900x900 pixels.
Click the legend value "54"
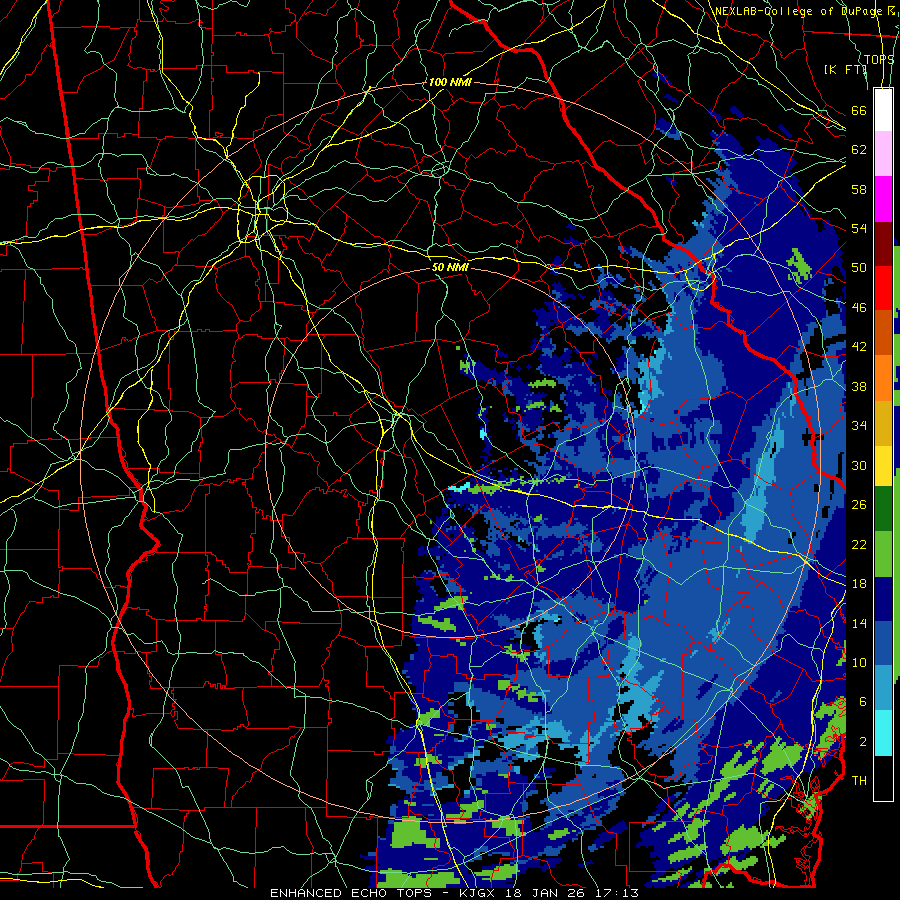tap(859, 228)
